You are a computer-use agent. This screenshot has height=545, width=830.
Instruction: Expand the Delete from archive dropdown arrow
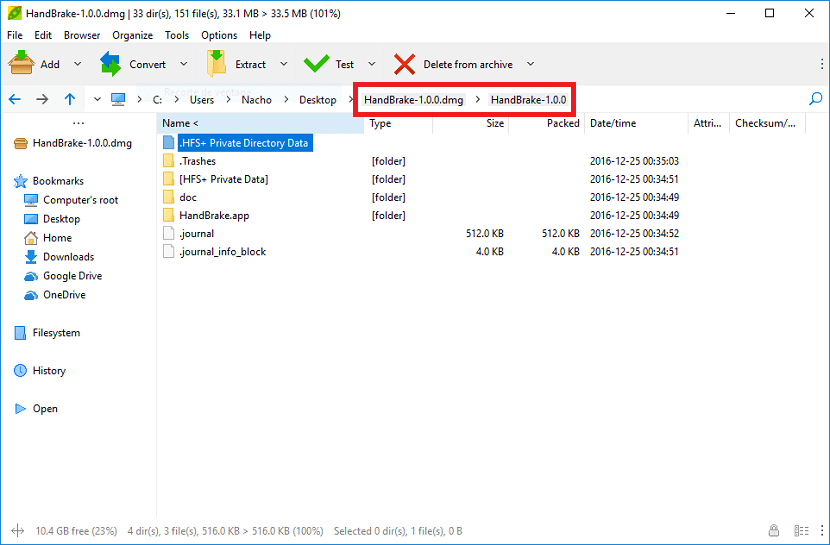pos(530,64)
